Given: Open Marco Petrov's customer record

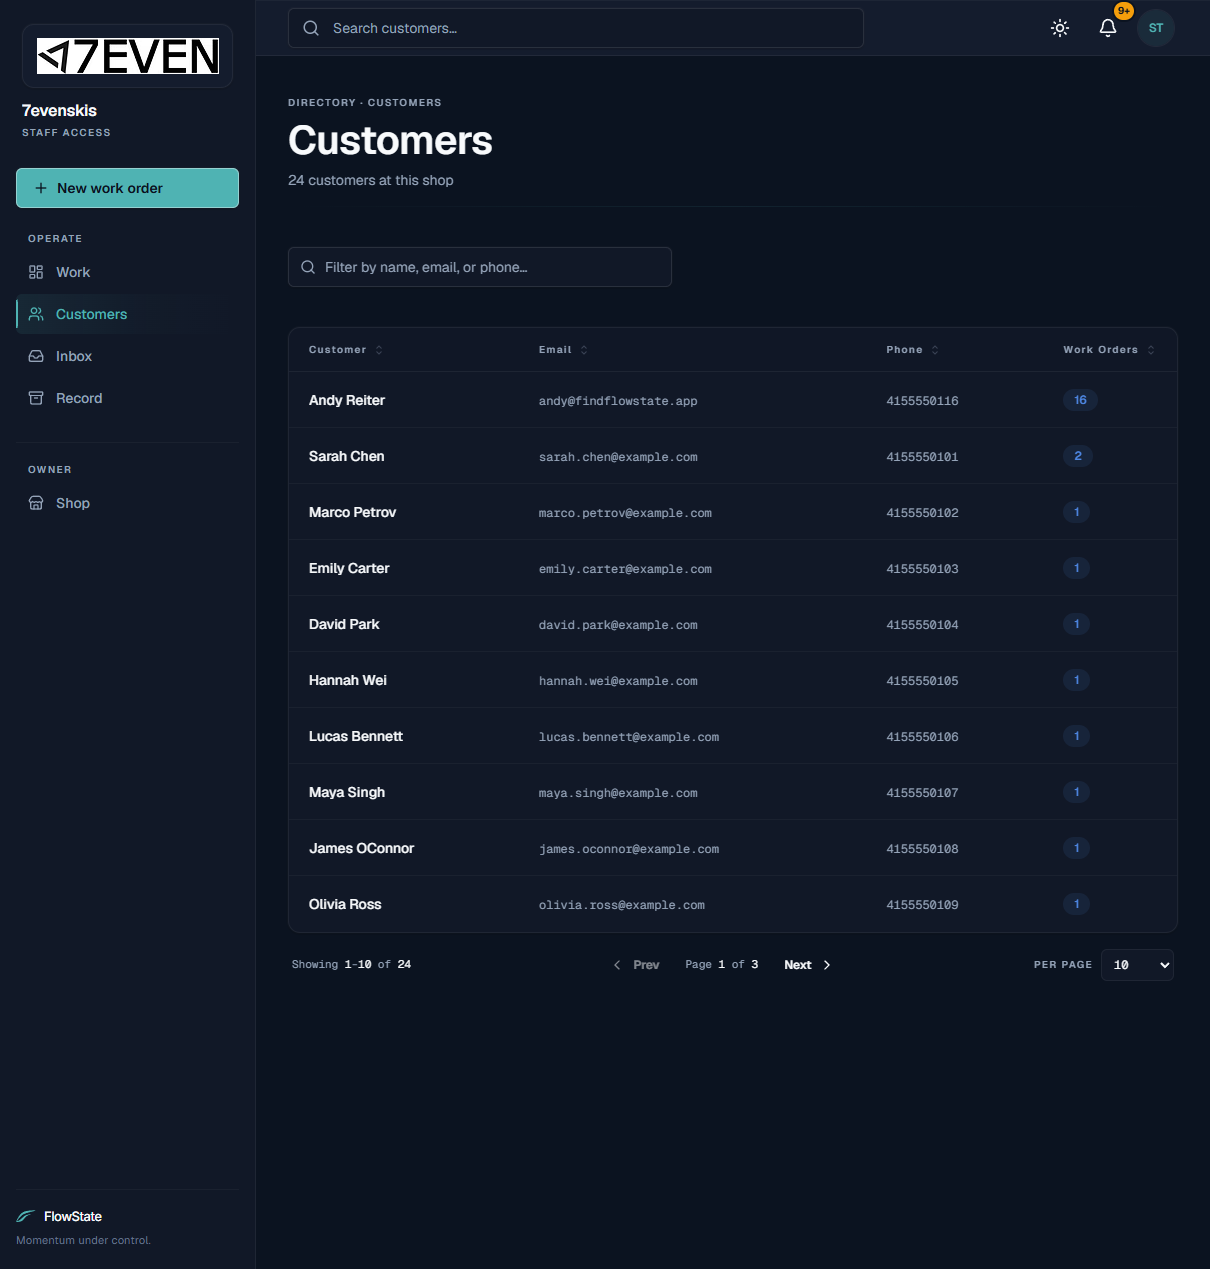Looking at the screenshot, I should 353,512.
